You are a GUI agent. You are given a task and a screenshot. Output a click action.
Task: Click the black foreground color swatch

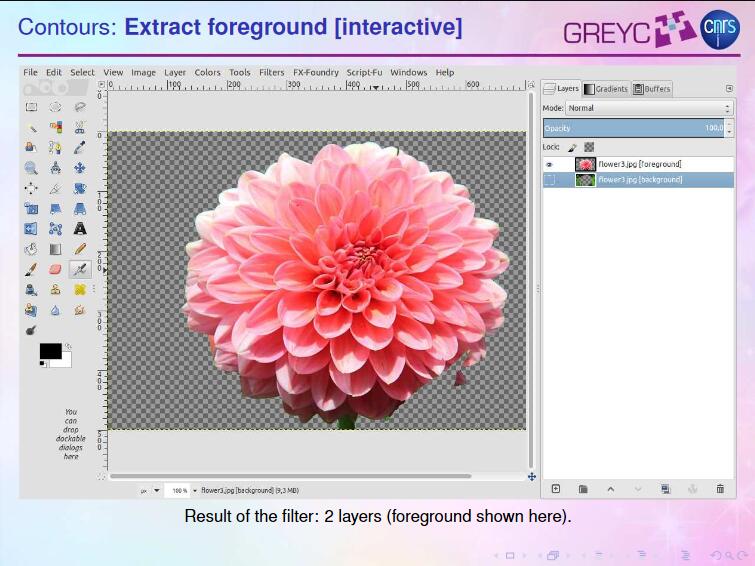[x=49, y=350]
